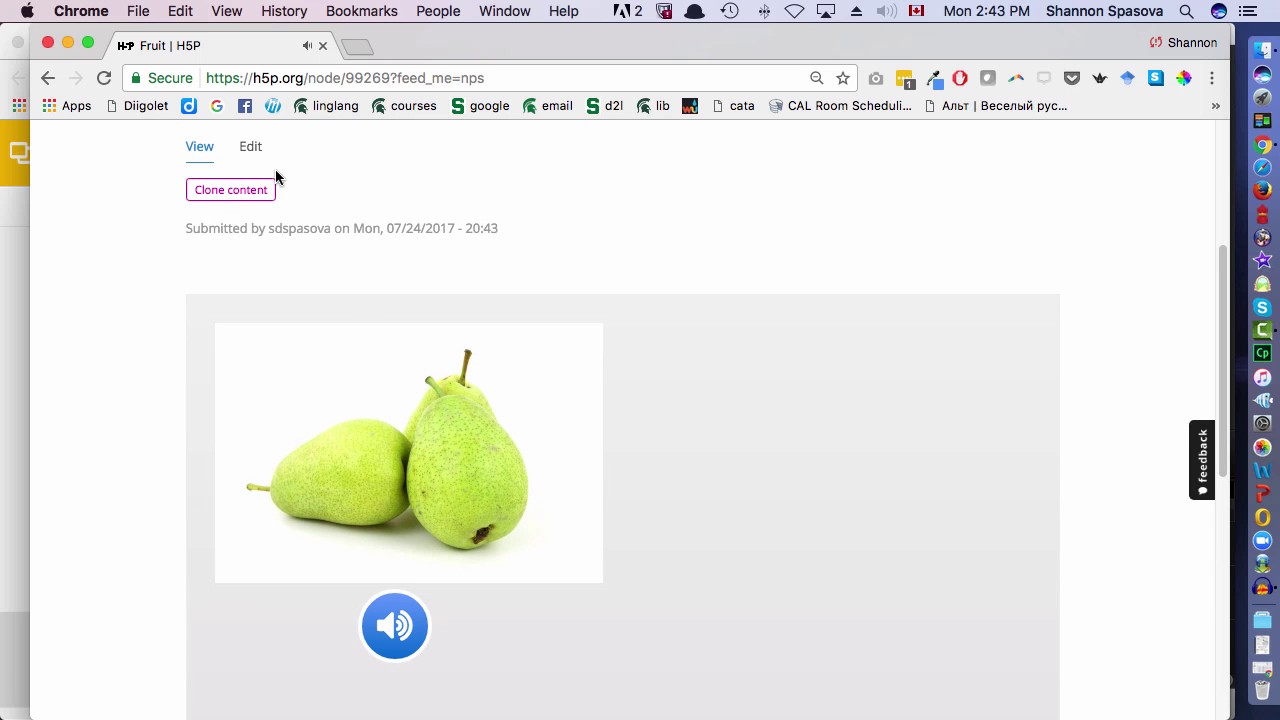The width and height of the screenshot is (1280, 720).
Task: Close the Fruit | H5P tab
Action: point(323,46)
